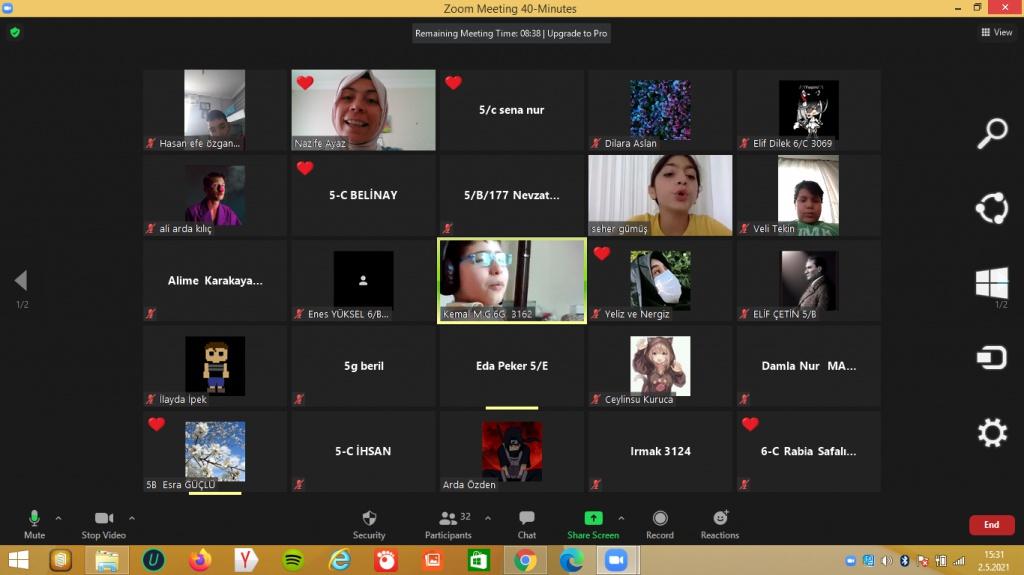The width and height of the screenshot is (1024, 575).
Task: Open the Reactions picker
Action: (720, 523)
